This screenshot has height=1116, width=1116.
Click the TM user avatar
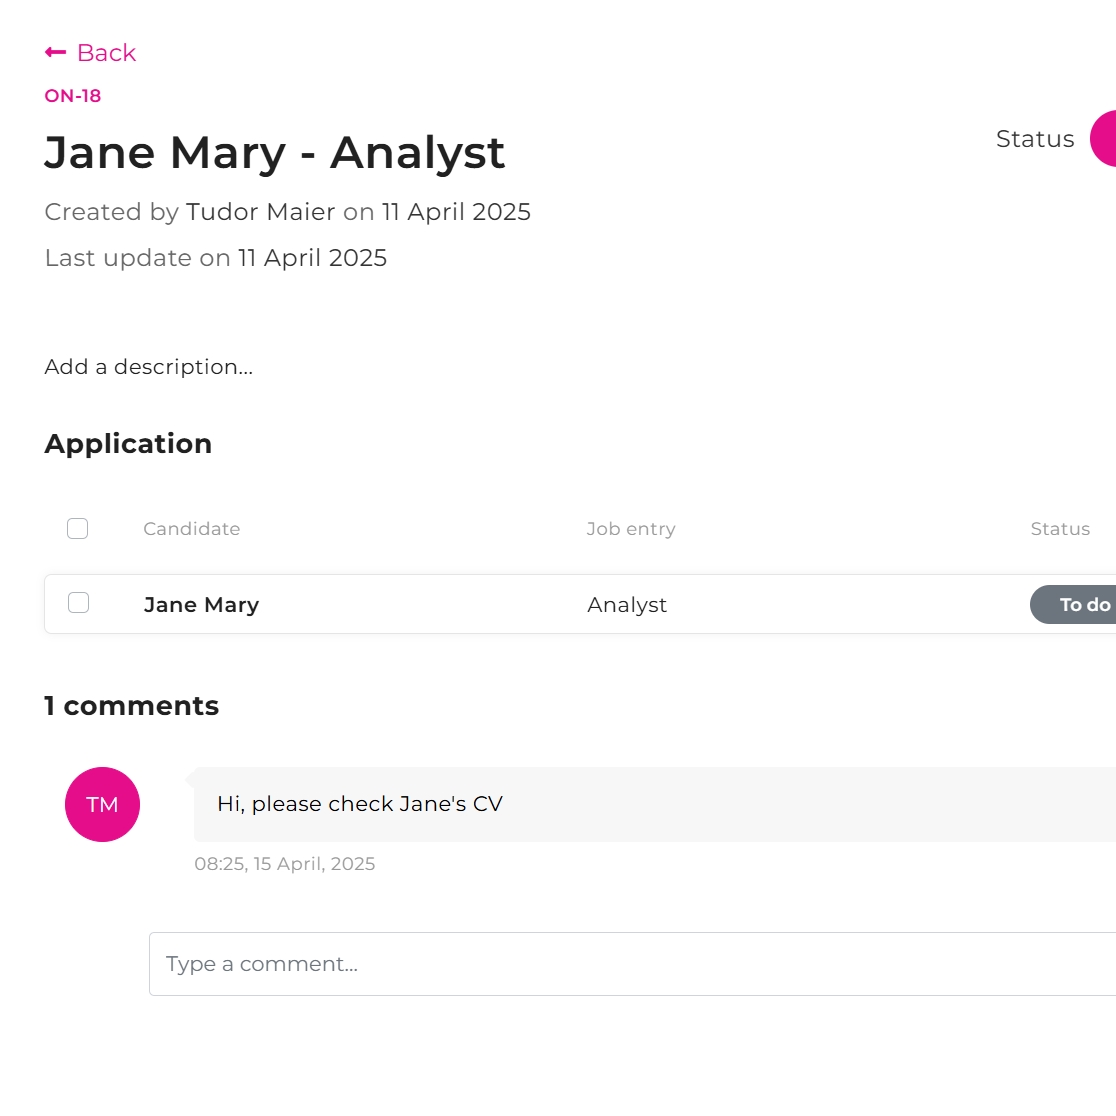coord(102,804)
